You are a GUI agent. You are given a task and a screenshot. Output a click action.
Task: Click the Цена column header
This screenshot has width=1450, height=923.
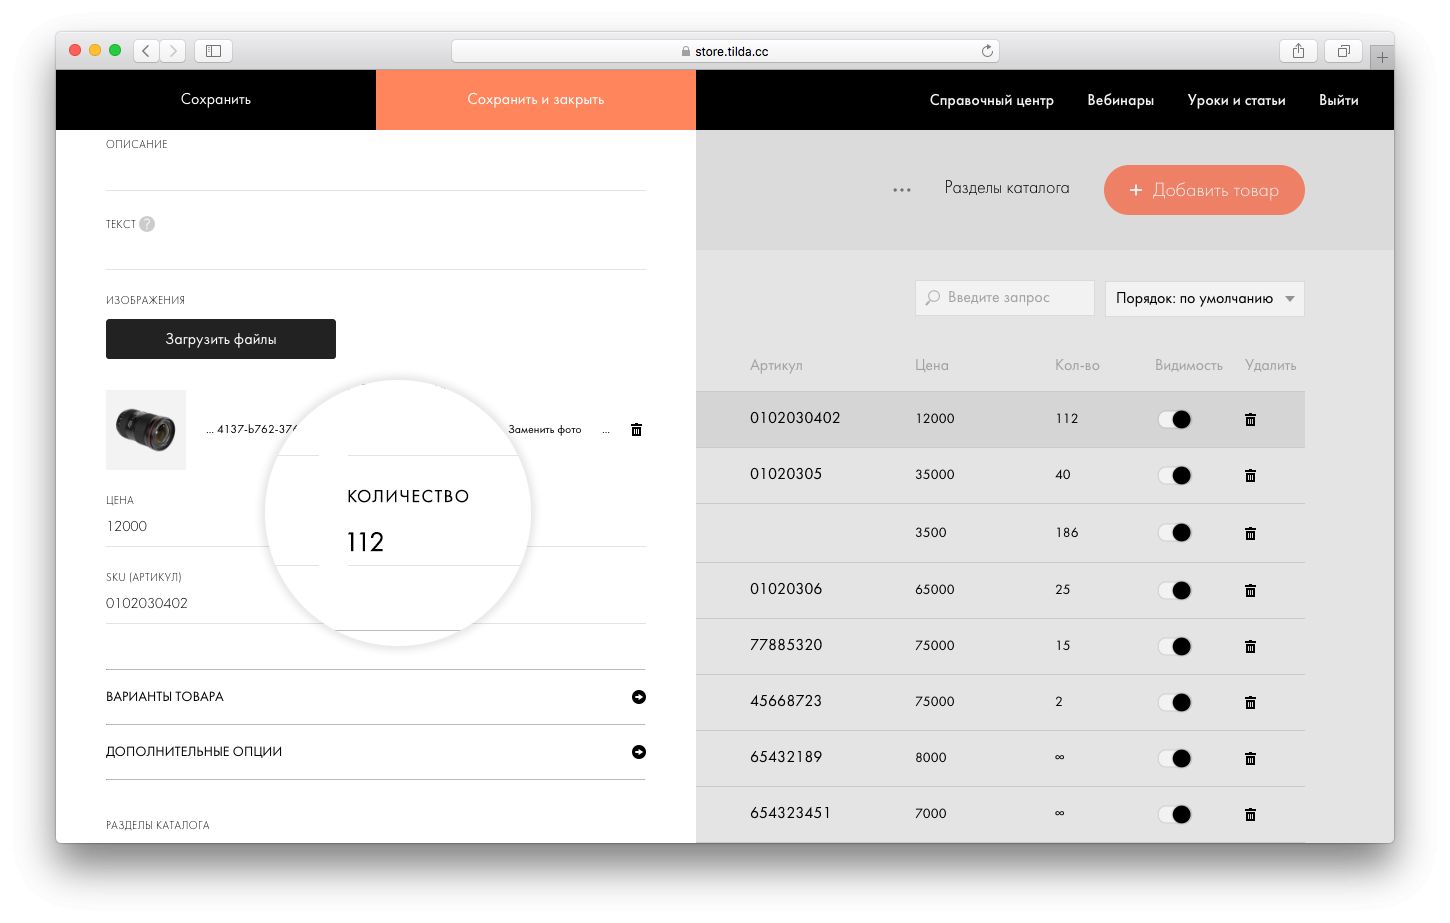(x=932, y=365)
